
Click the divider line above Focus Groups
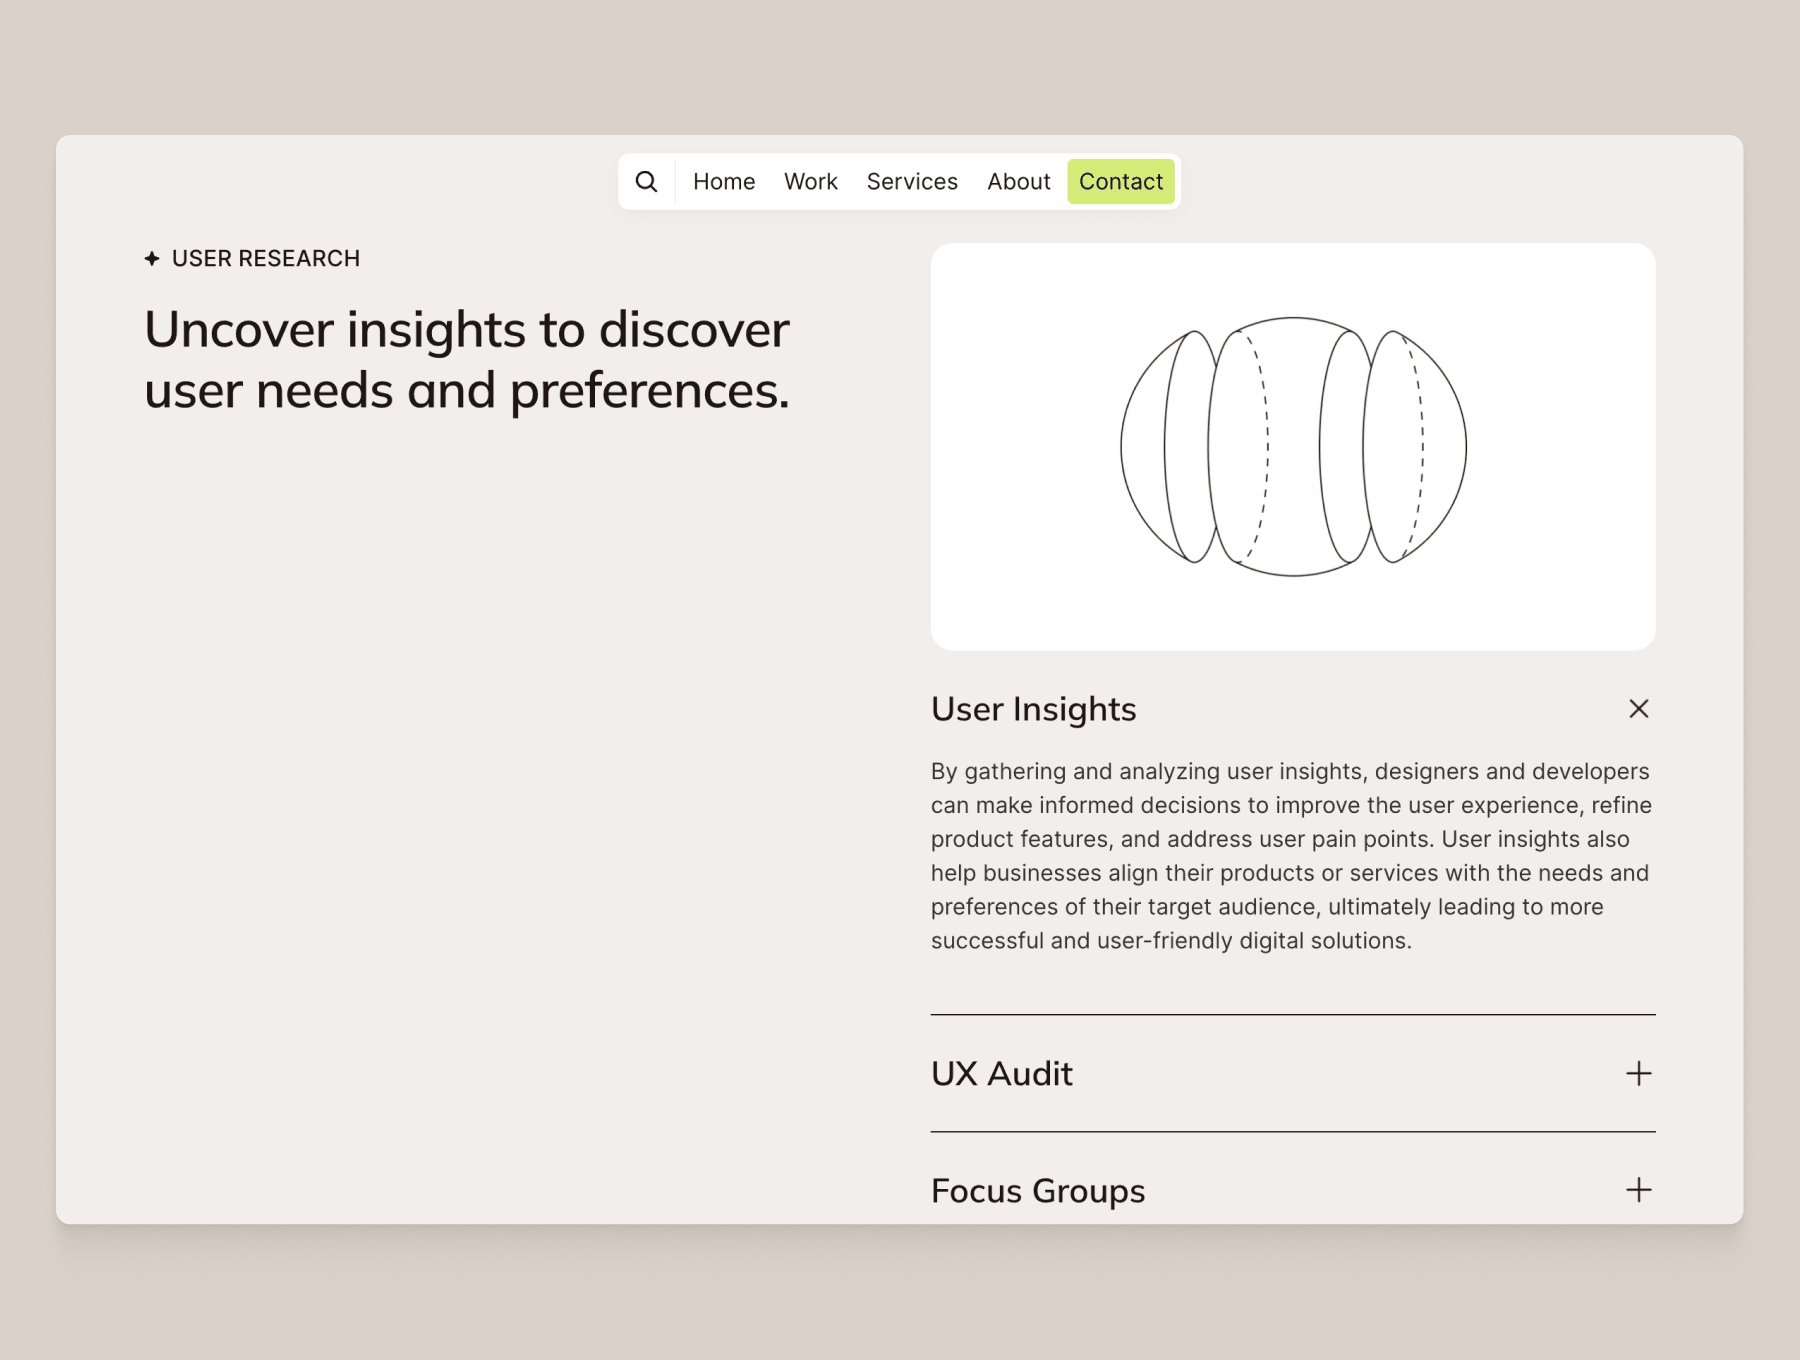[x=1293, y=1132]
